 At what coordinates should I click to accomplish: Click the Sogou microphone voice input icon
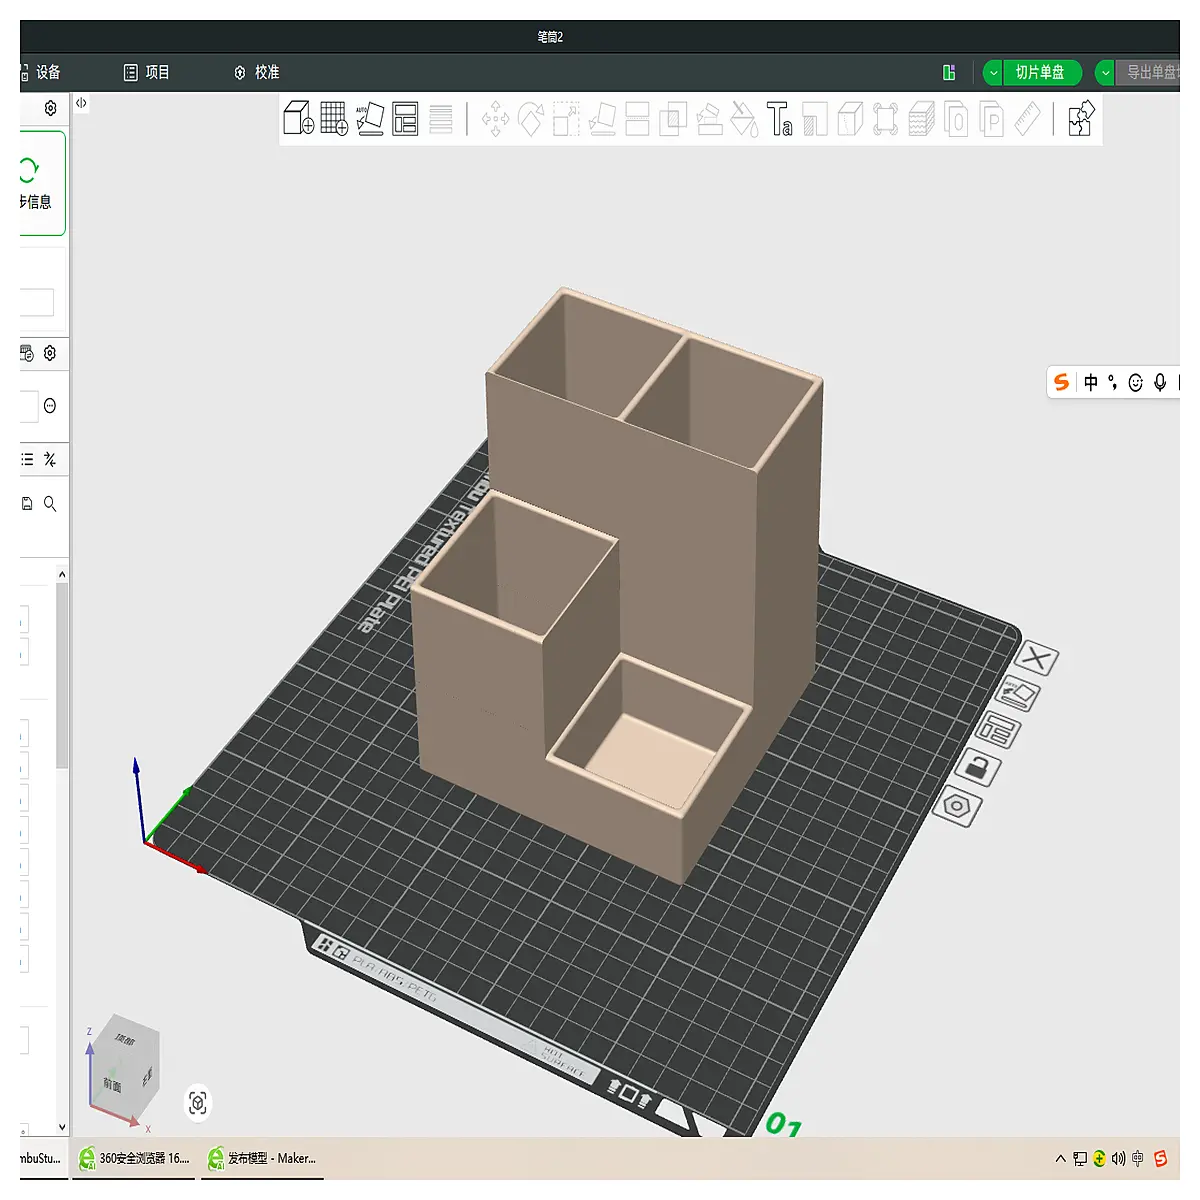click(1160, 382)
